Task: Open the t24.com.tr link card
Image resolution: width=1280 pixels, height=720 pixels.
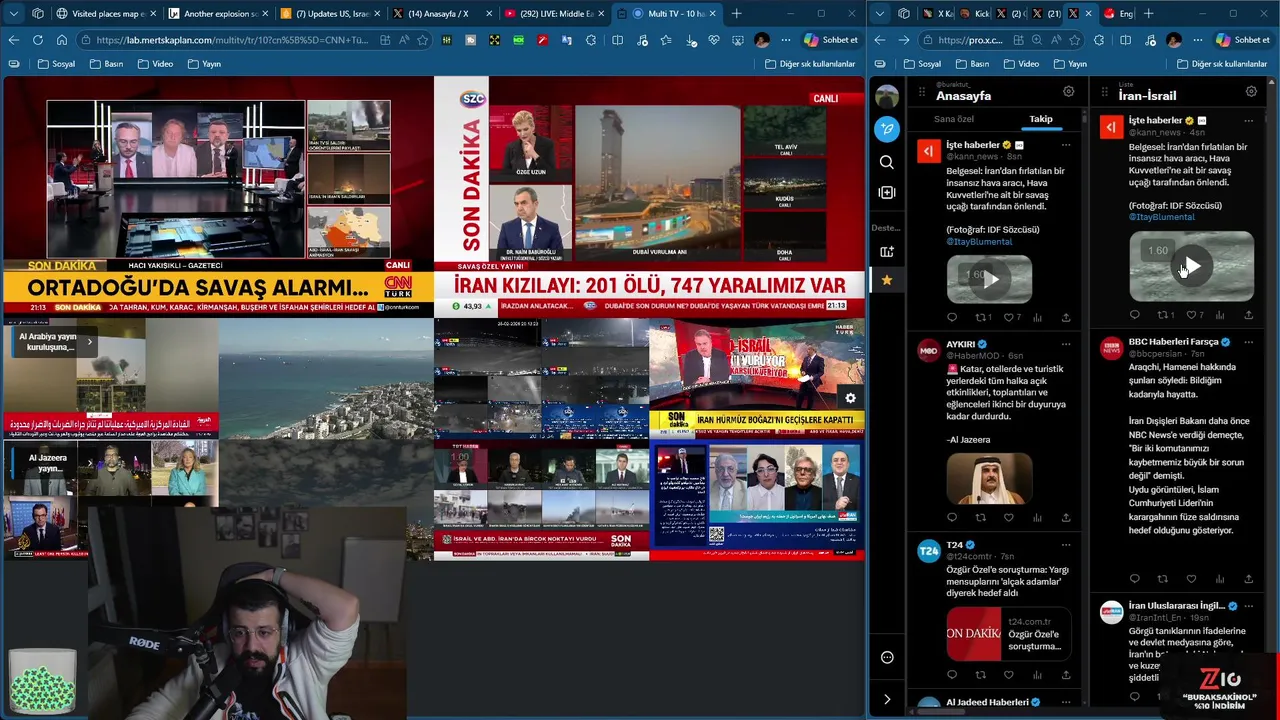Action: point(1009,633)
